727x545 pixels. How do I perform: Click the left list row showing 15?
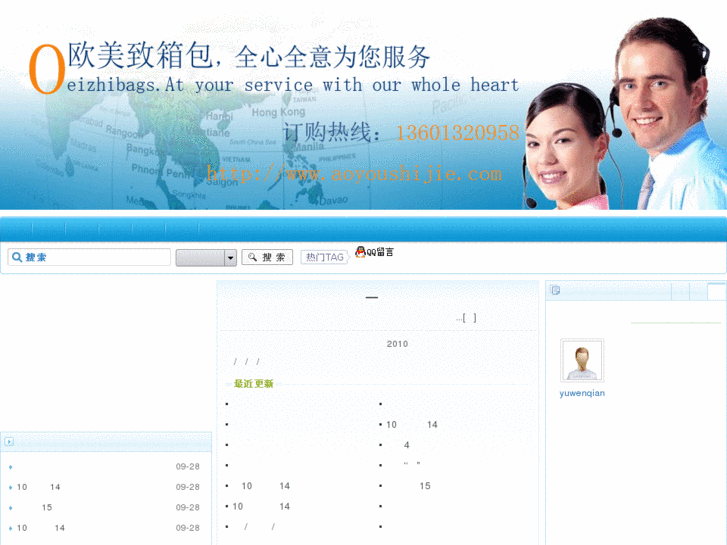[x=105, y=507]
